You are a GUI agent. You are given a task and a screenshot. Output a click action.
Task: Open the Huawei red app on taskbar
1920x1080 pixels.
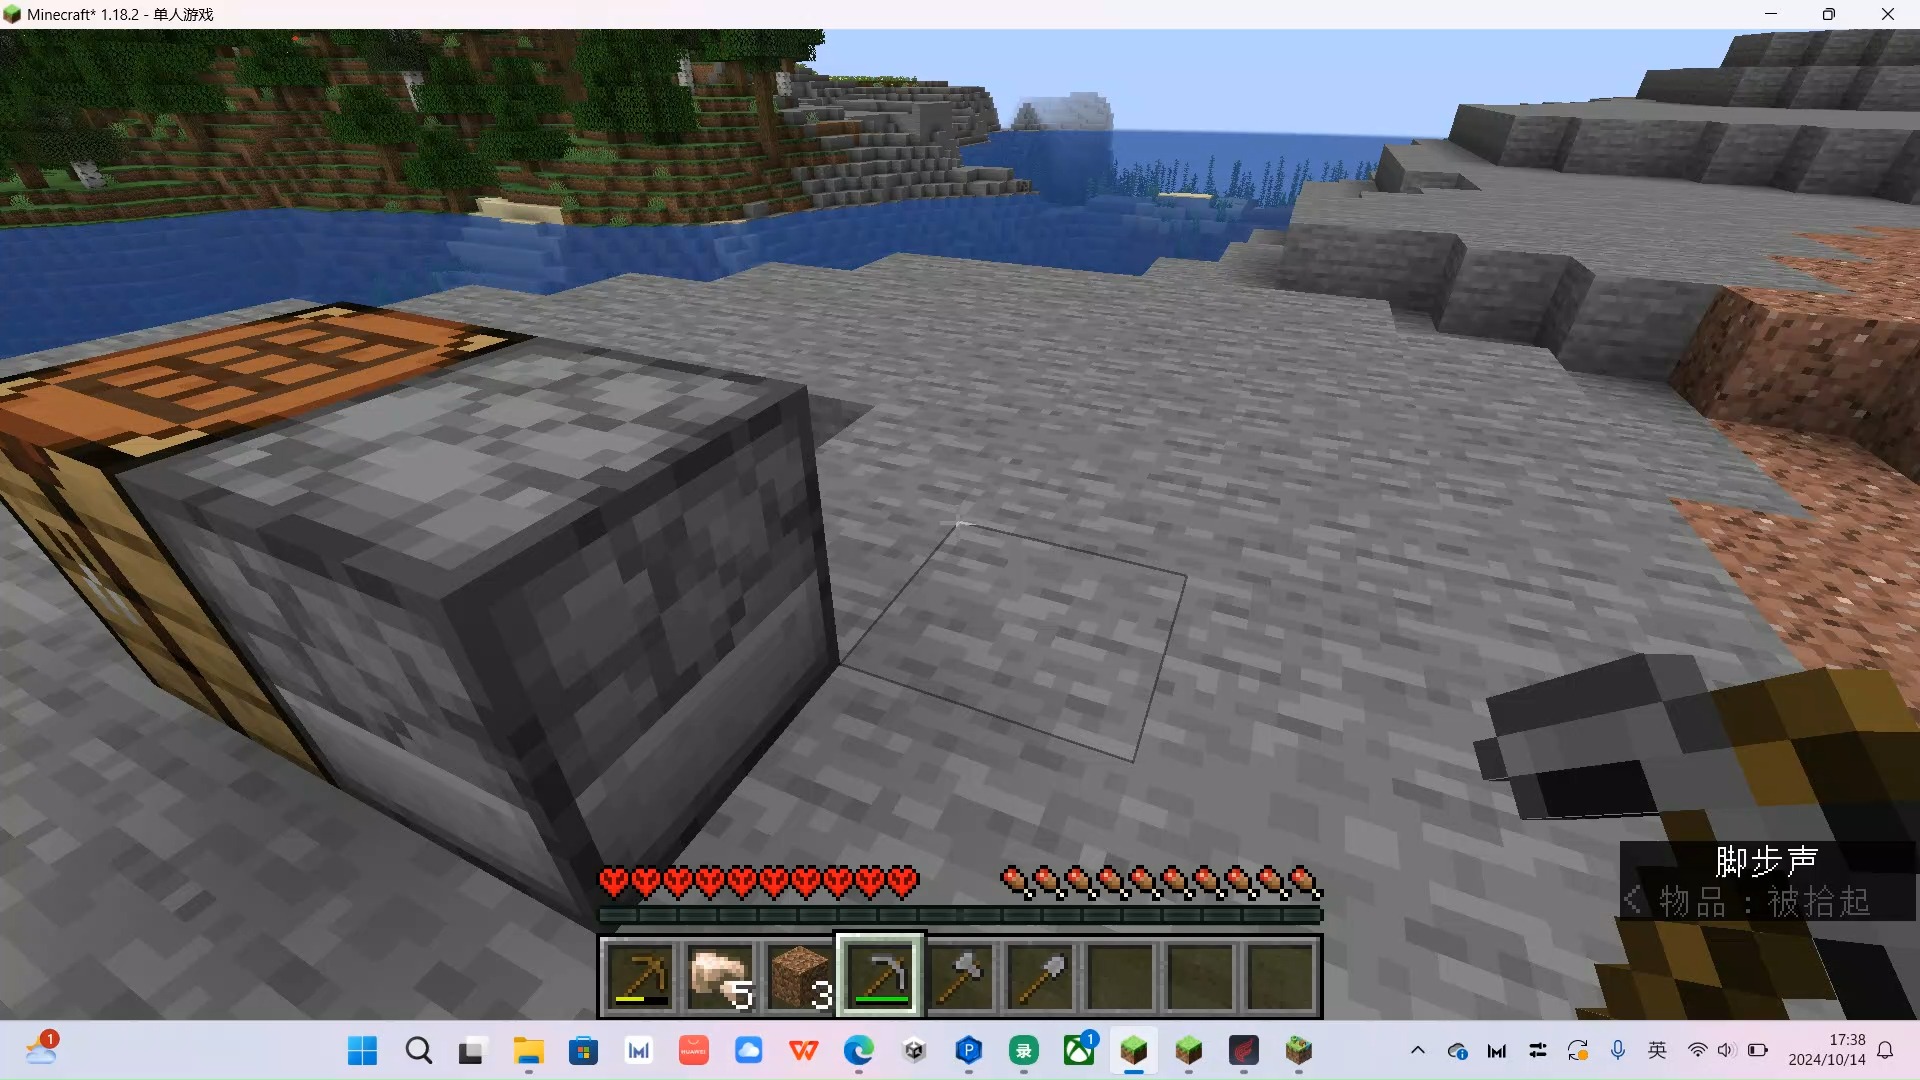[693, 1051]
